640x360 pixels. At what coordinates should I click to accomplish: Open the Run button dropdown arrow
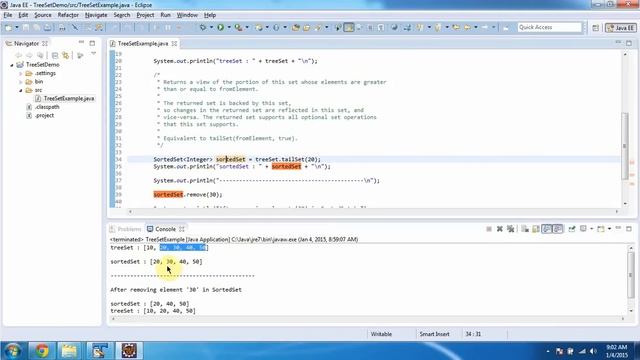(229, 27)
